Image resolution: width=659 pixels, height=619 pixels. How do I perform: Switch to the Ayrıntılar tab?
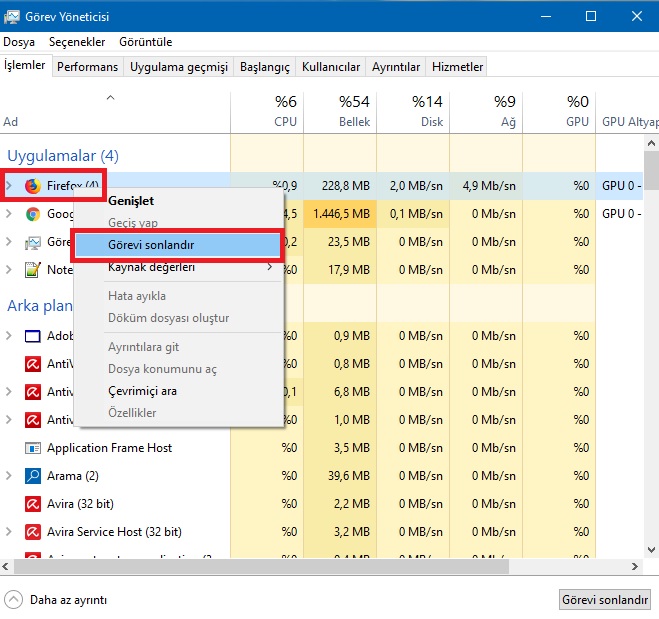coord(396,67)
